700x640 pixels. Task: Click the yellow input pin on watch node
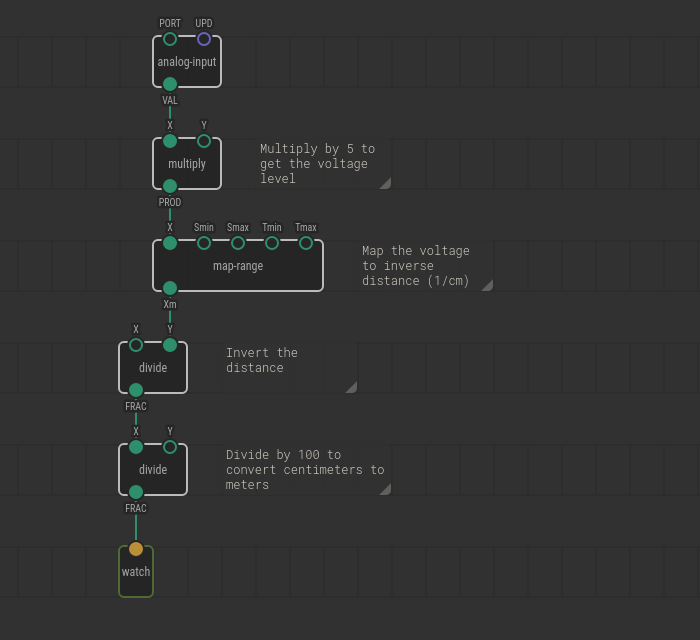click(136, 549)
